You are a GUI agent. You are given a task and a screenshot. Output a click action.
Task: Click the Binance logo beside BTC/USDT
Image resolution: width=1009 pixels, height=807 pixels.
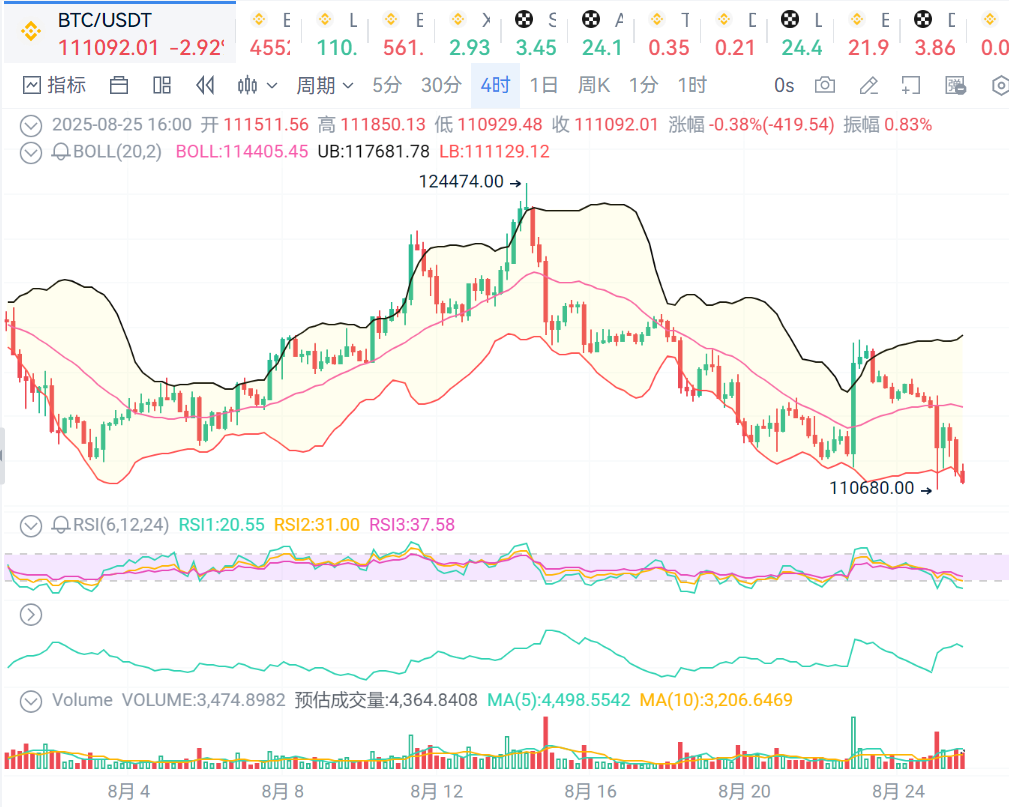(31, 31)
